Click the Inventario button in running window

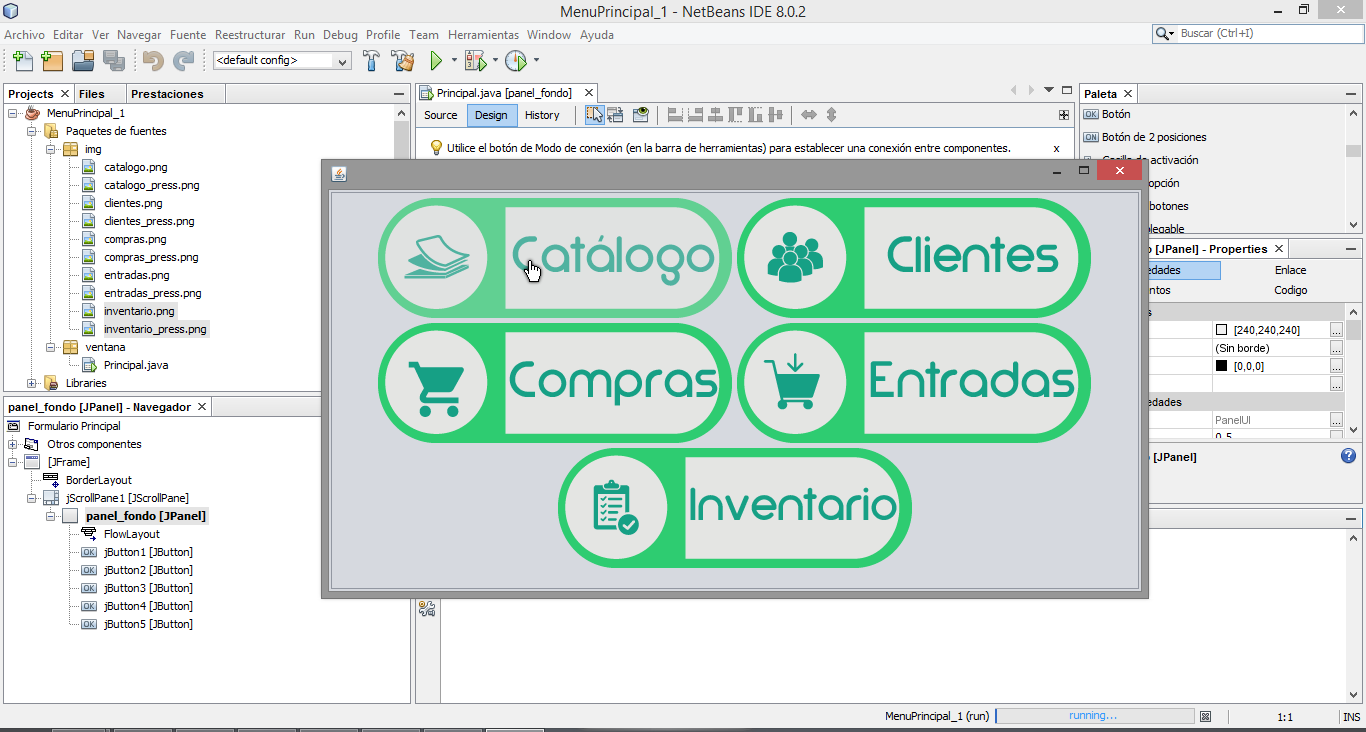[x=734, y=507]
